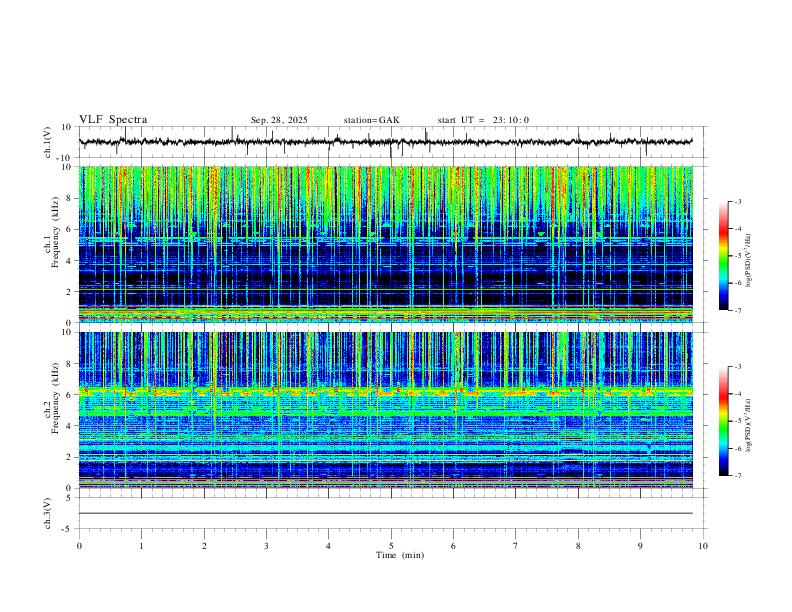Image resolution: width=792 pixels, height=612 pixels.
Task: Click the 'Time (min)' axis label
Action: click(x=400, y=555)
